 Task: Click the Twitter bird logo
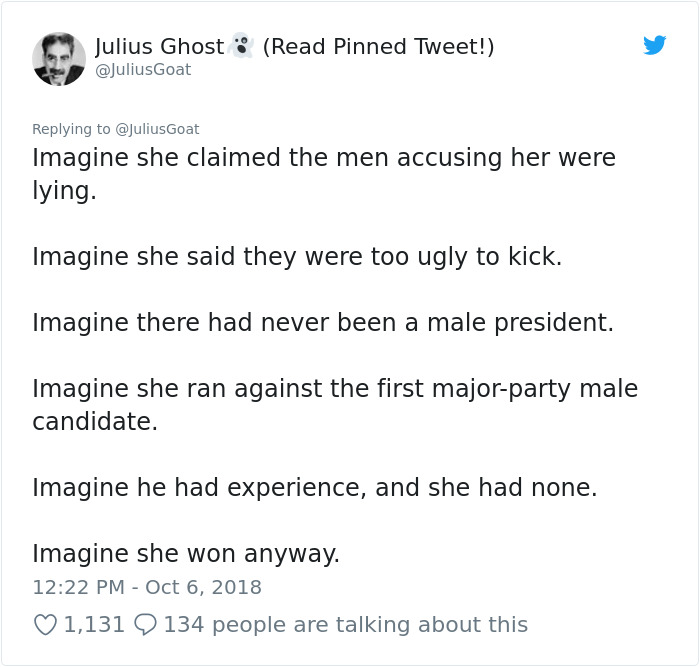pyautogui.click(x=654, y=45)
